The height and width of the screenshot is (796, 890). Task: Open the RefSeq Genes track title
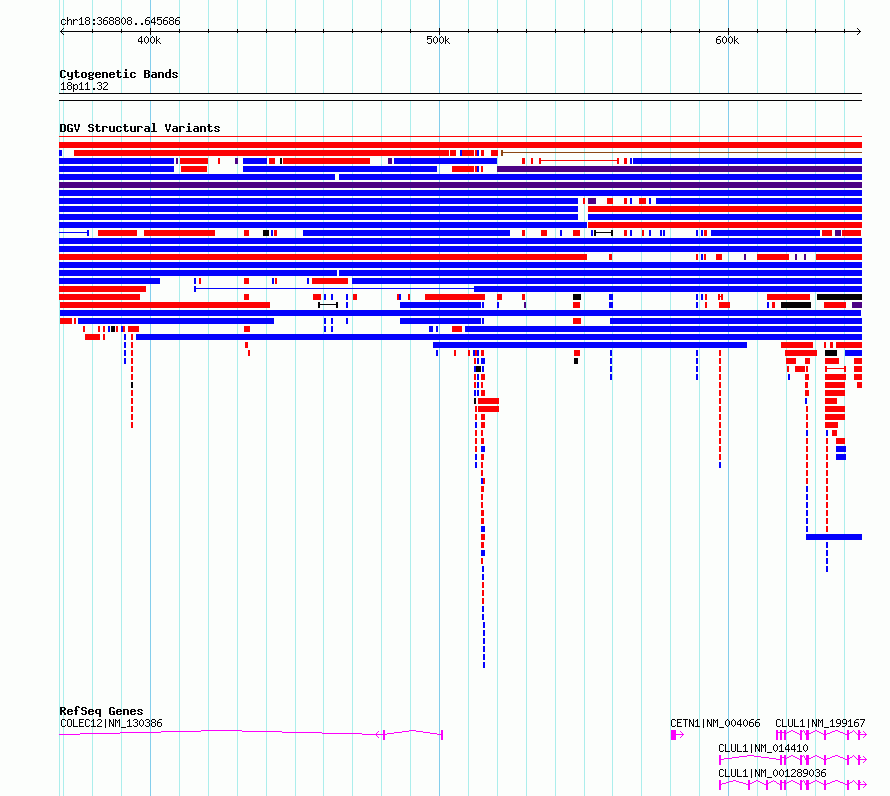[101, 711]
